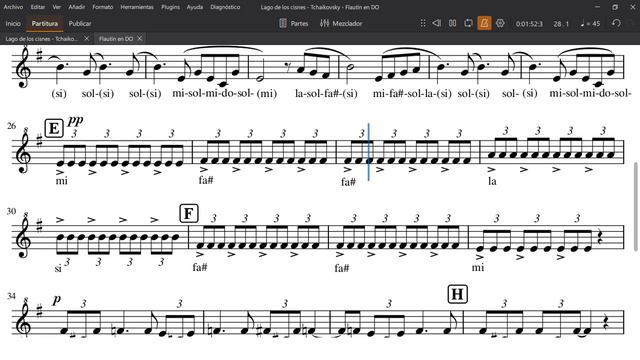Image resolution: width=640 pixels, height=360 pixels.
Task: Open the Archivo menu
Action: click(13, 7)
